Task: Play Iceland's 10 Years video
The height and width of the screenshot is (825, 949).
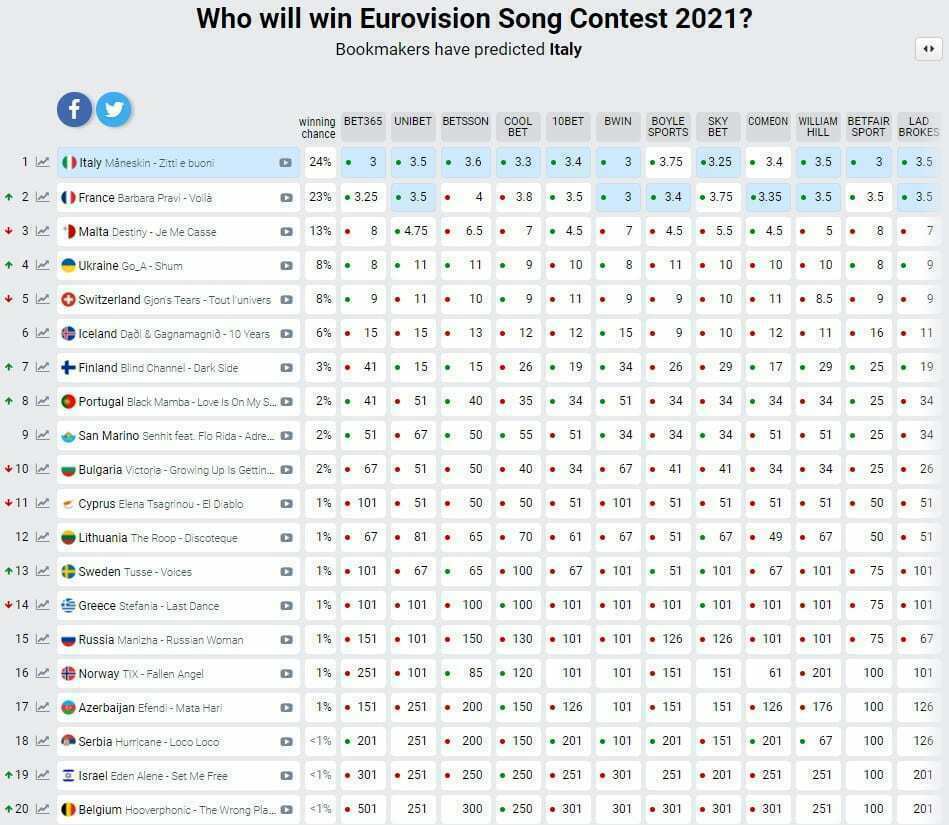Action: [x=286, y=334]
